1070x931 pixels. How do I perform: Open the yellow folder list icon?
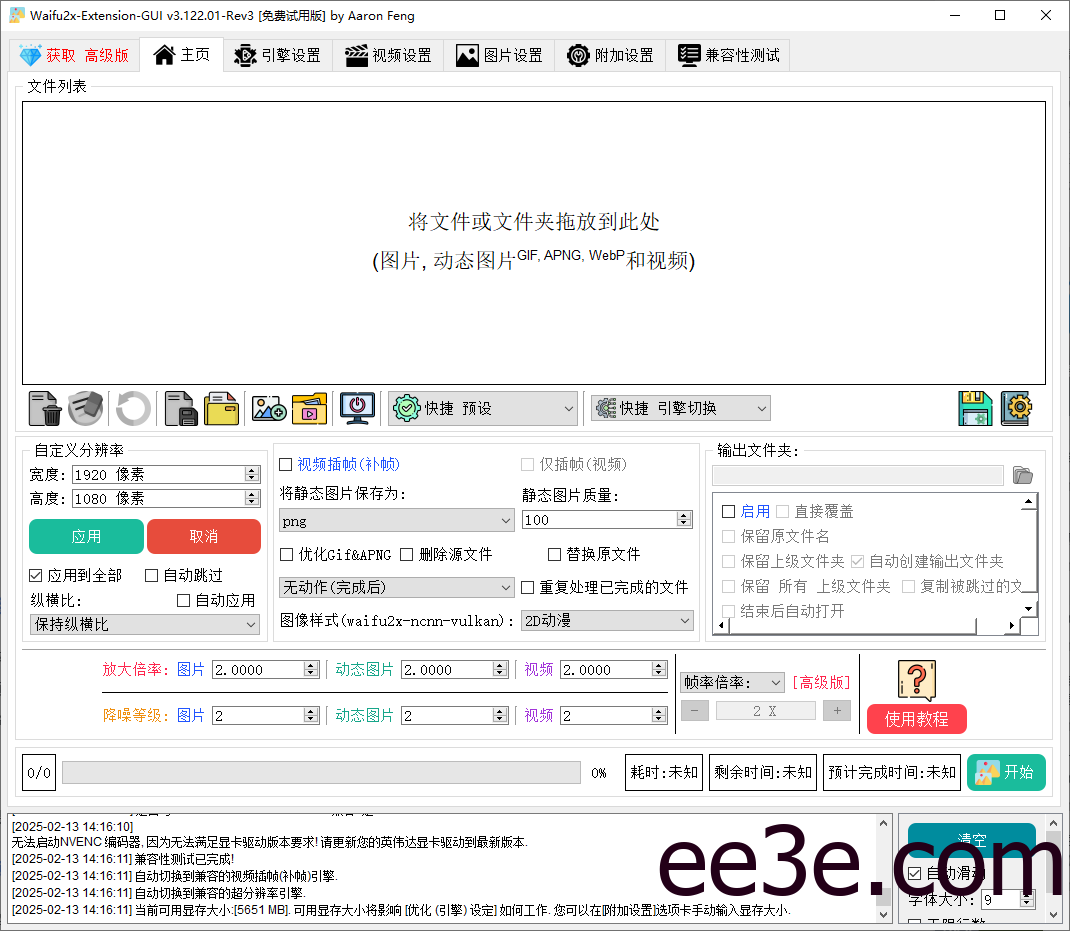pos(221,408)
